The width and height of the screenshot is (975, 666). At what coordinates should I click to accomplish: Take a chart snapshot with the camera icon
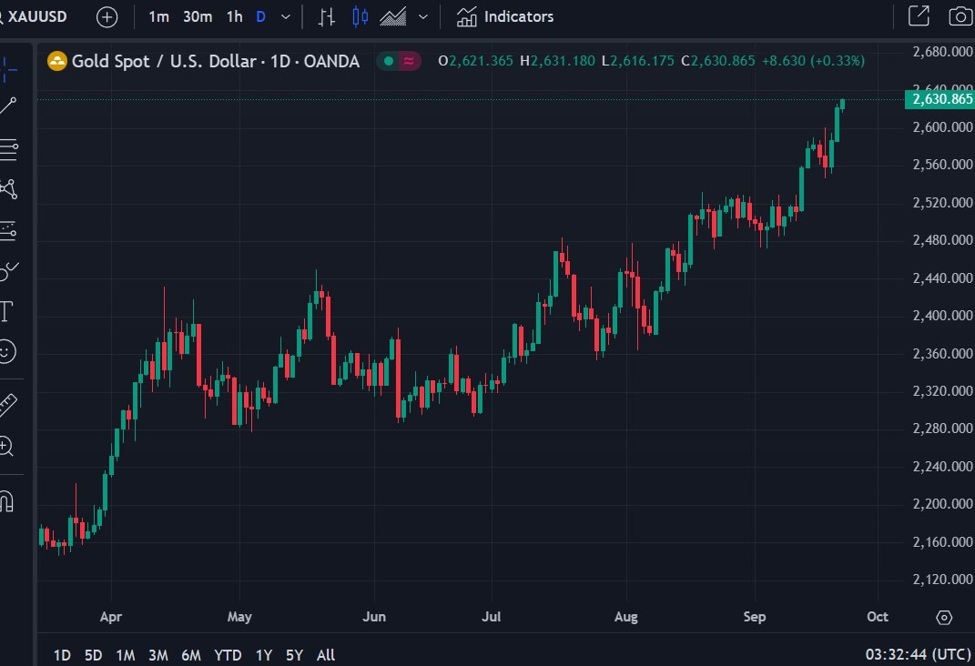(x=960, y=16)
